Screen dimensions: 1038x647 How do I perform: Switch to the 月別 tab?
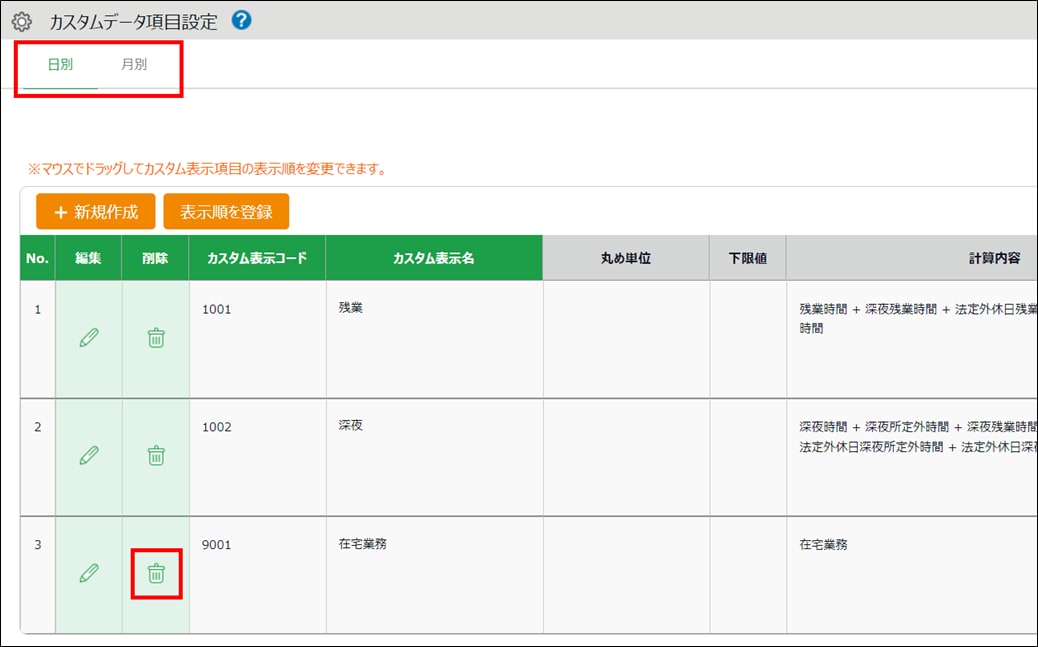[x=134, y=65]
